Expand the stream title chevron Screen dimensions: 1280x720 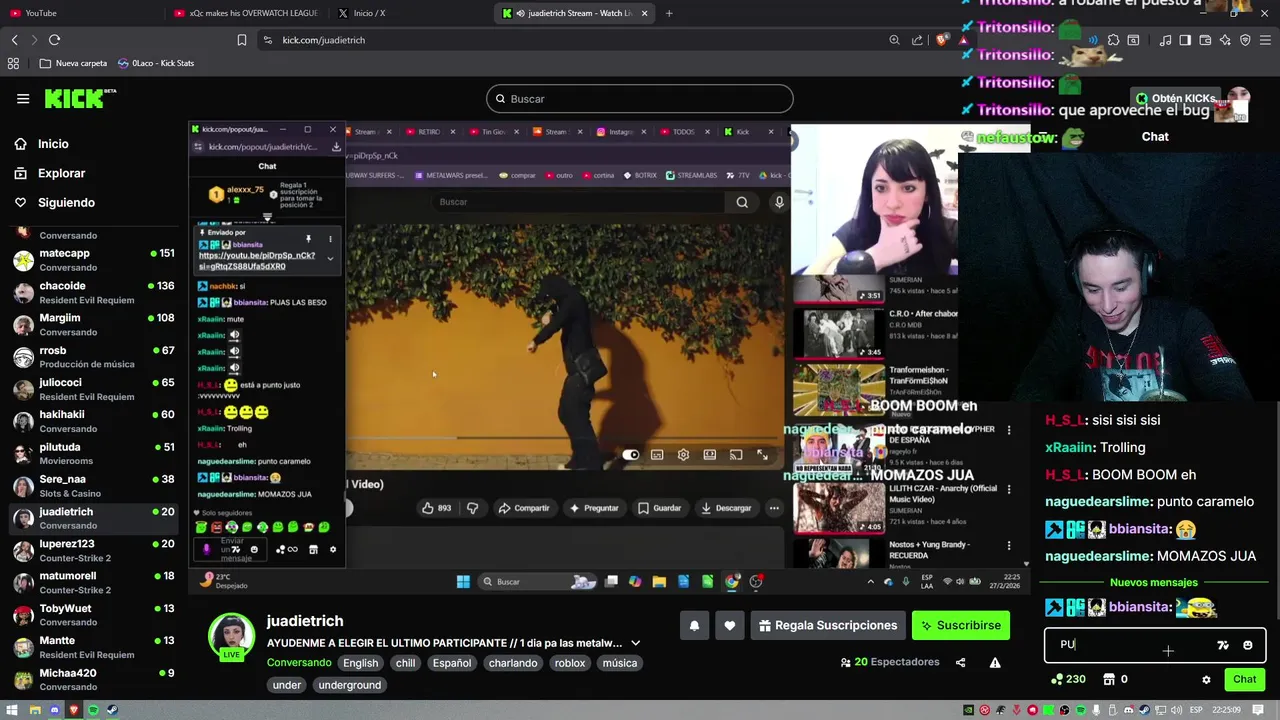point(635,643)
